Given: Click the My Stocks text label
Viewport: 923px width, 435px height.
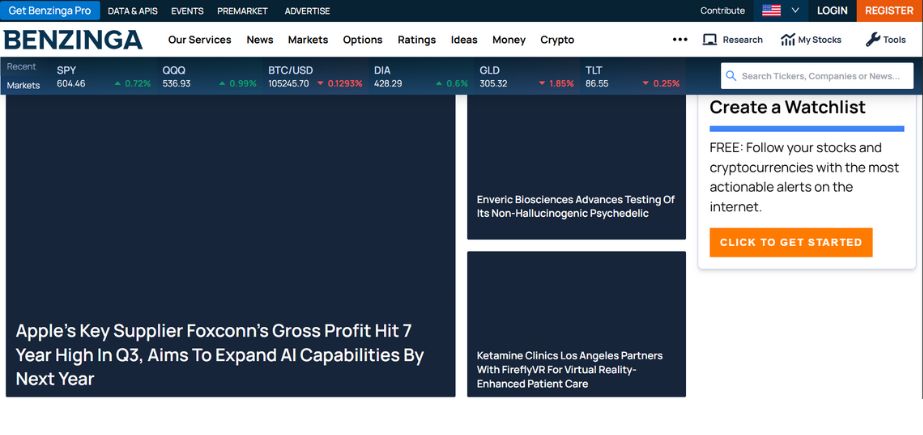Looking at the screenshot, I should (x=819, y=39).
